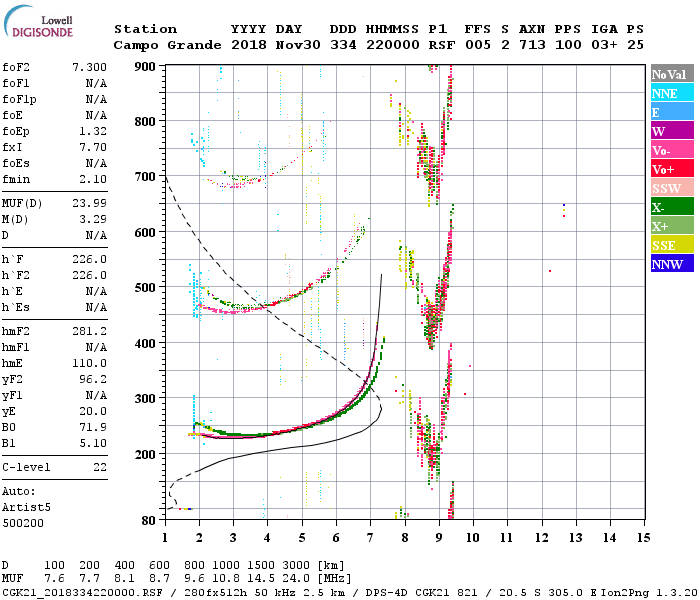
Task: Click the 80 km height axis label
Action: pyautogui.click(x=149, y=520)
